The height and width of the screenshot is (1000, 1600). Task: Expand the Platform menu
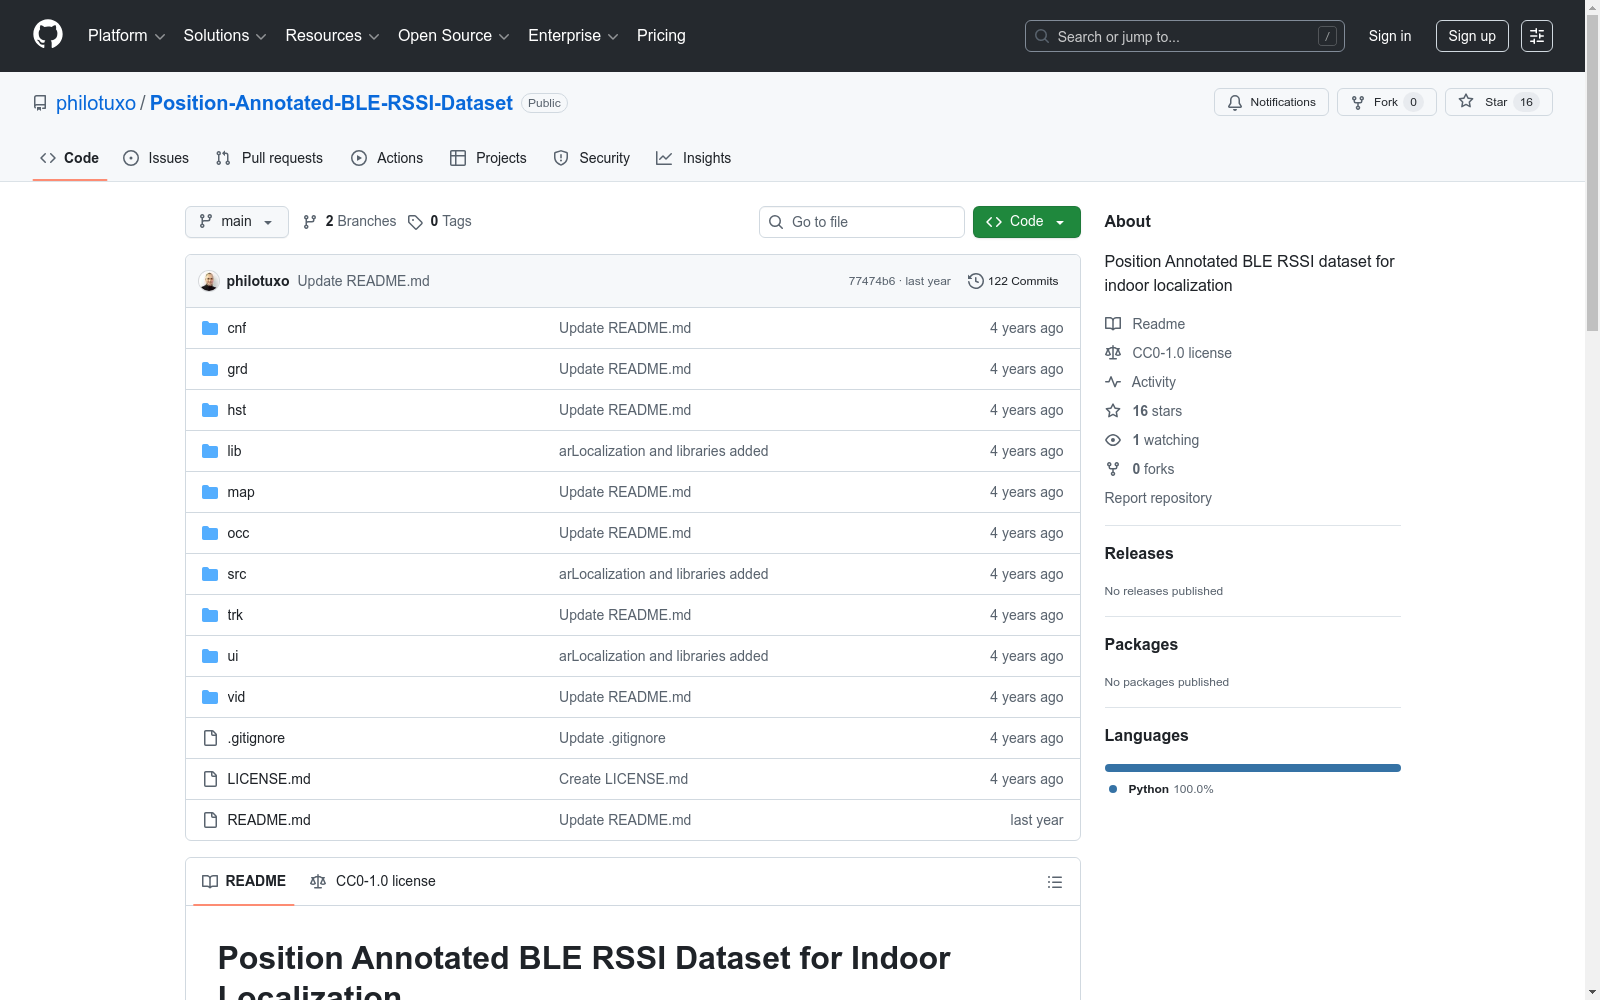pos(126,36)
